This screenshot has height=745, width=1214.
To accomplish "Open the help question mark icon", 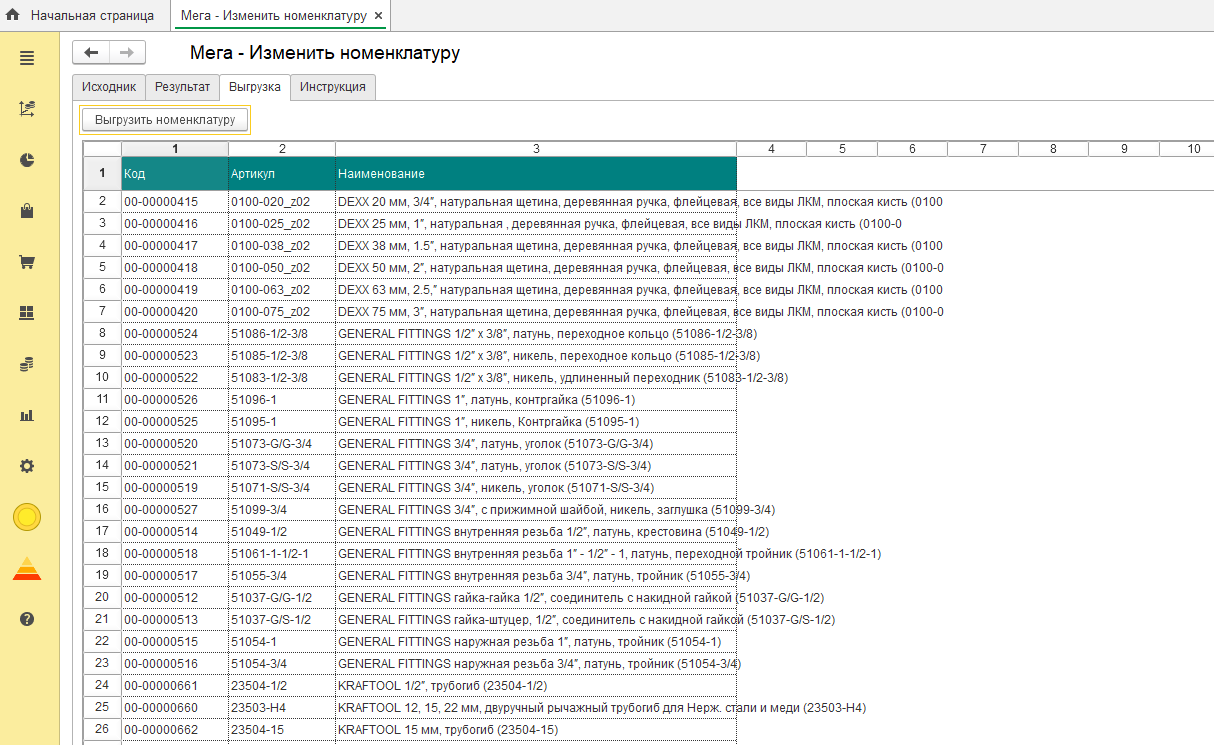I will click(x=27, y=619).
